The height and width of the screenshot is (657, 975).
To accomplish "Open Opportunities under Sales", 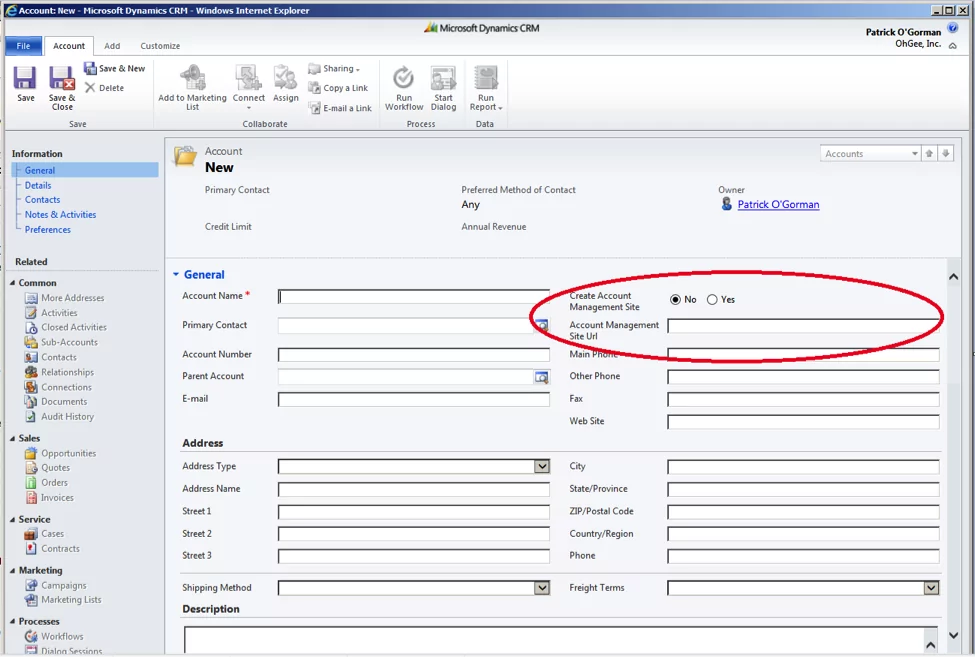I will click(61, 453).
